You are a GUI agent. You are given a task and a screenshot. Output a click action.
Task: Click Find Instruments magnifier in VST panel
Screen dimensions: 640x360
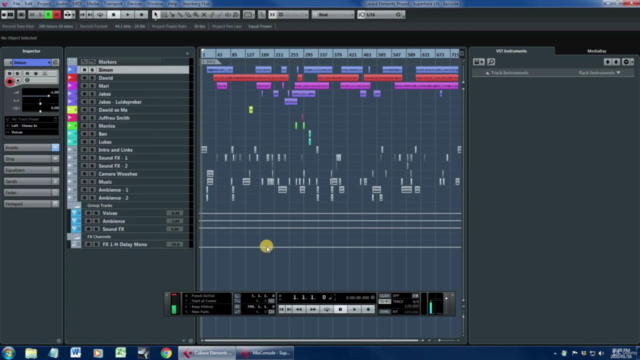(491, 62)
